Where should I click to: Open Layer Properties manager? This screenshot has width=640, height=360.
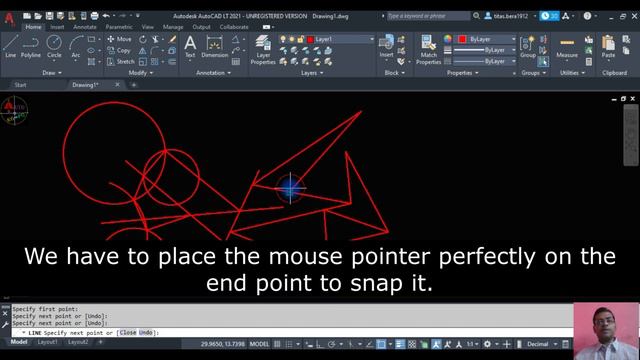coord(263,50)
